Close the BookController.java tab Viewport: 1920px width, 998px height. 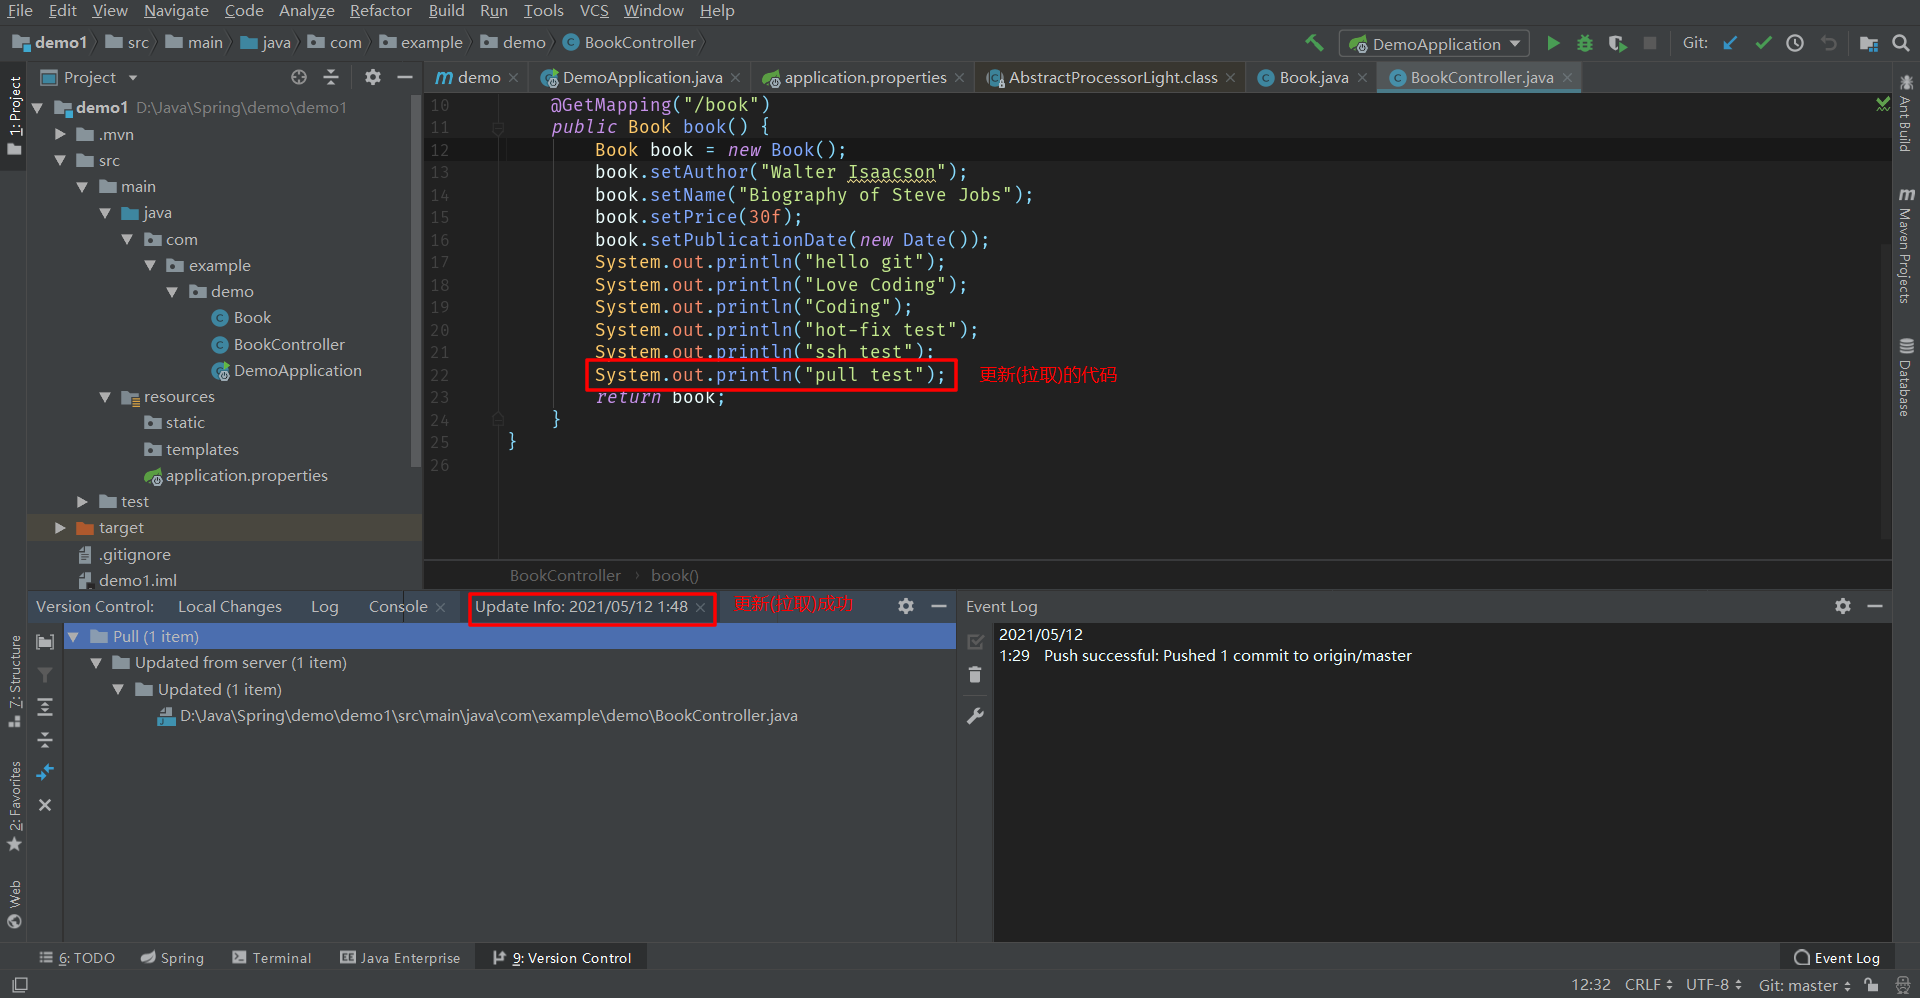coord(1567,78)
